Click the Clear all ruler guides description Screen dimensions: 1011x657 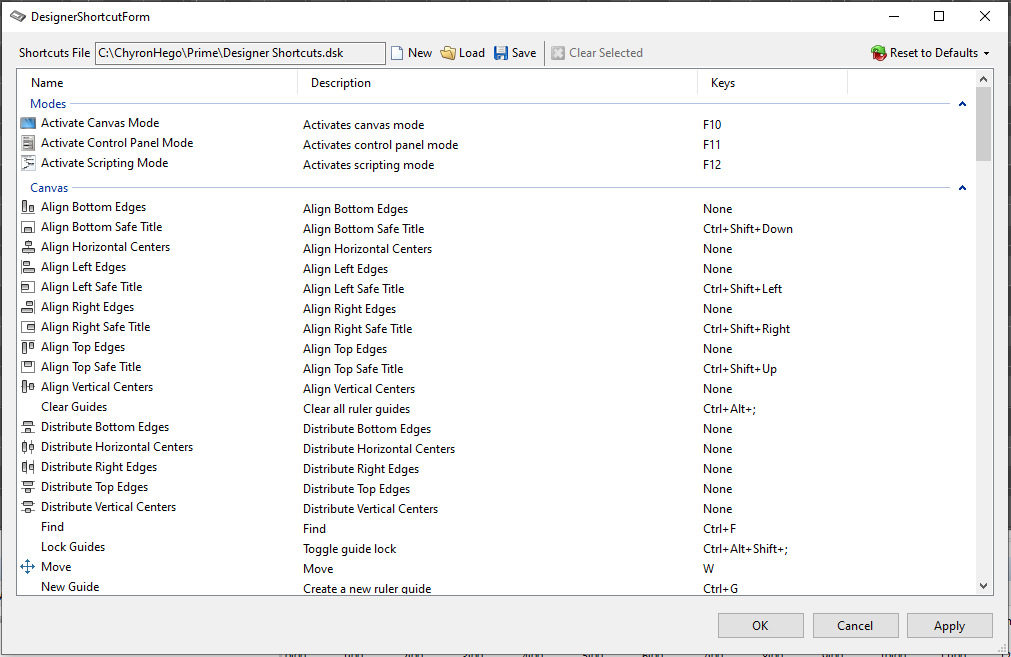tap(357, 409)
